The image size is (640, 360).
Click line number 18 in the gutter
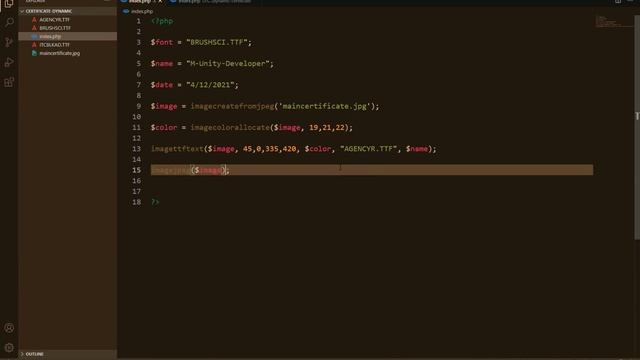pos(136,202)
